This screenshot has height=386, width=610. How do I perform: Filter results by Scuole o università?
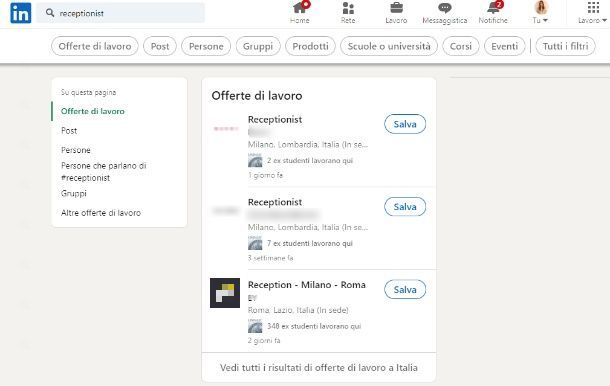[389, 46]
